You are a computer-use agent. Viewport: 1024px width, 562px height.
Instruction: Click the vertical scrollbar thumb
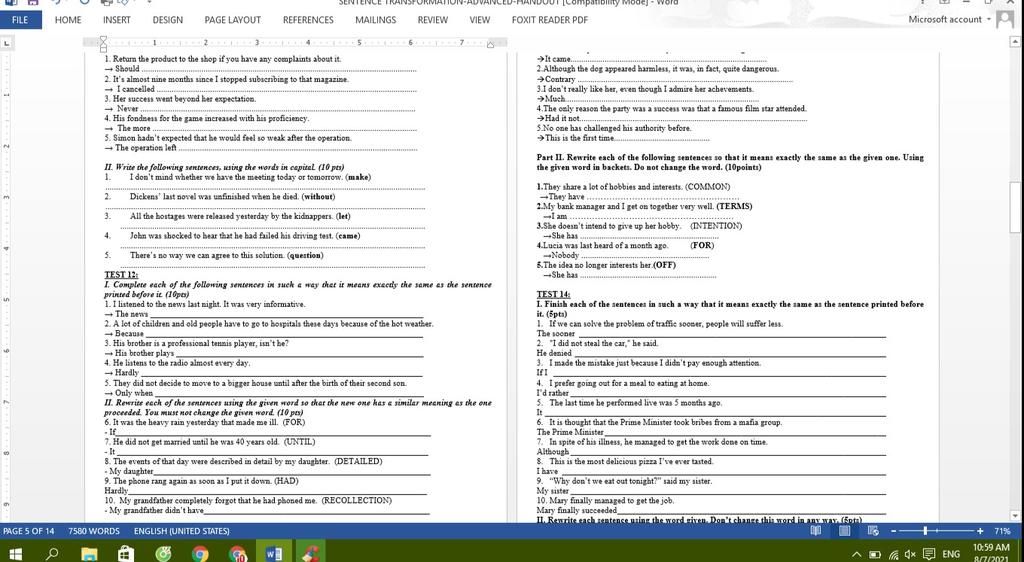[x=1016, y=207]
